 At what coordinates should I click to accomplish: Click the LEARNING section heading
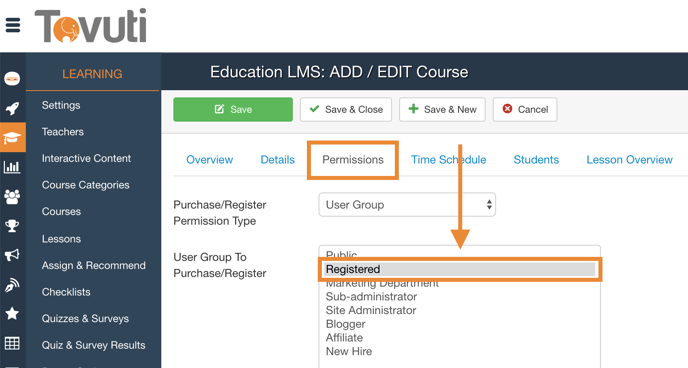(x=92, y=74)
